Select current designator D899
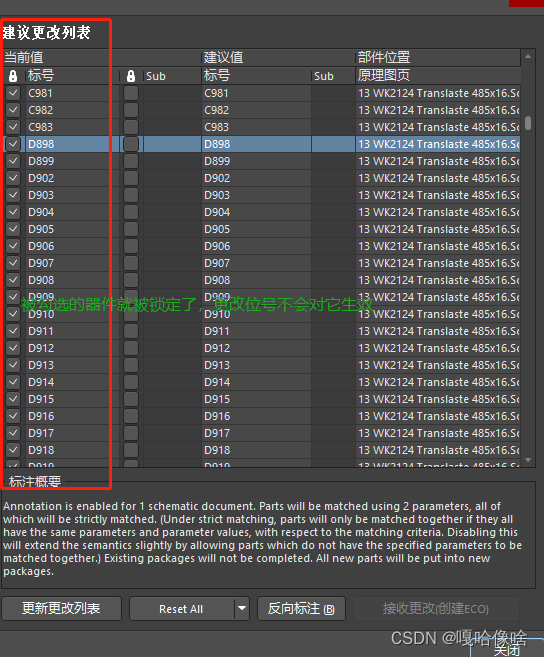 click(41, 161)
